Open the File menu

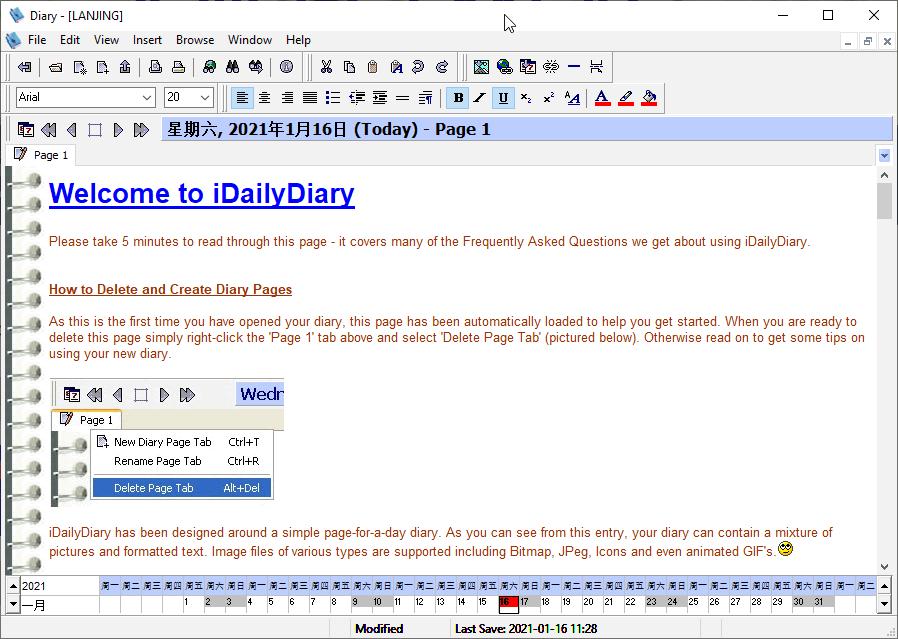pyautogui.click(x=37, y=40)
